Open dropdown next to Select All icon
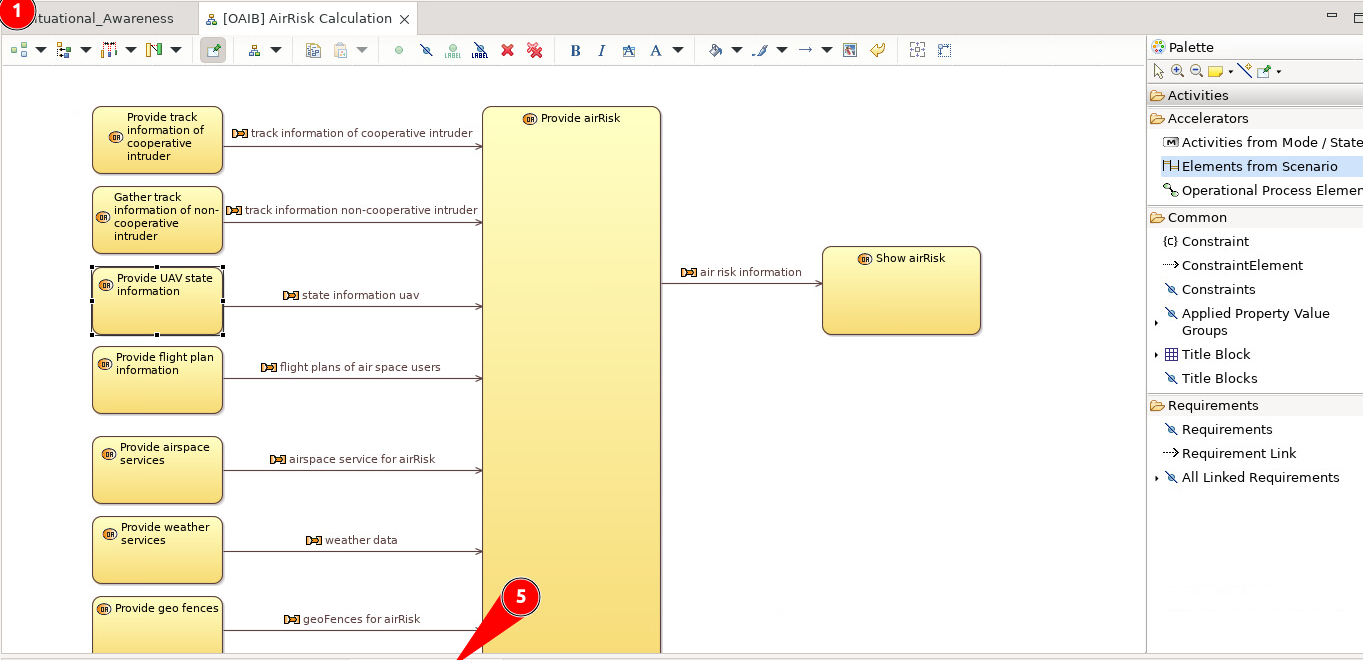This screenshot has width=1363, height=660. coord(86,50)
